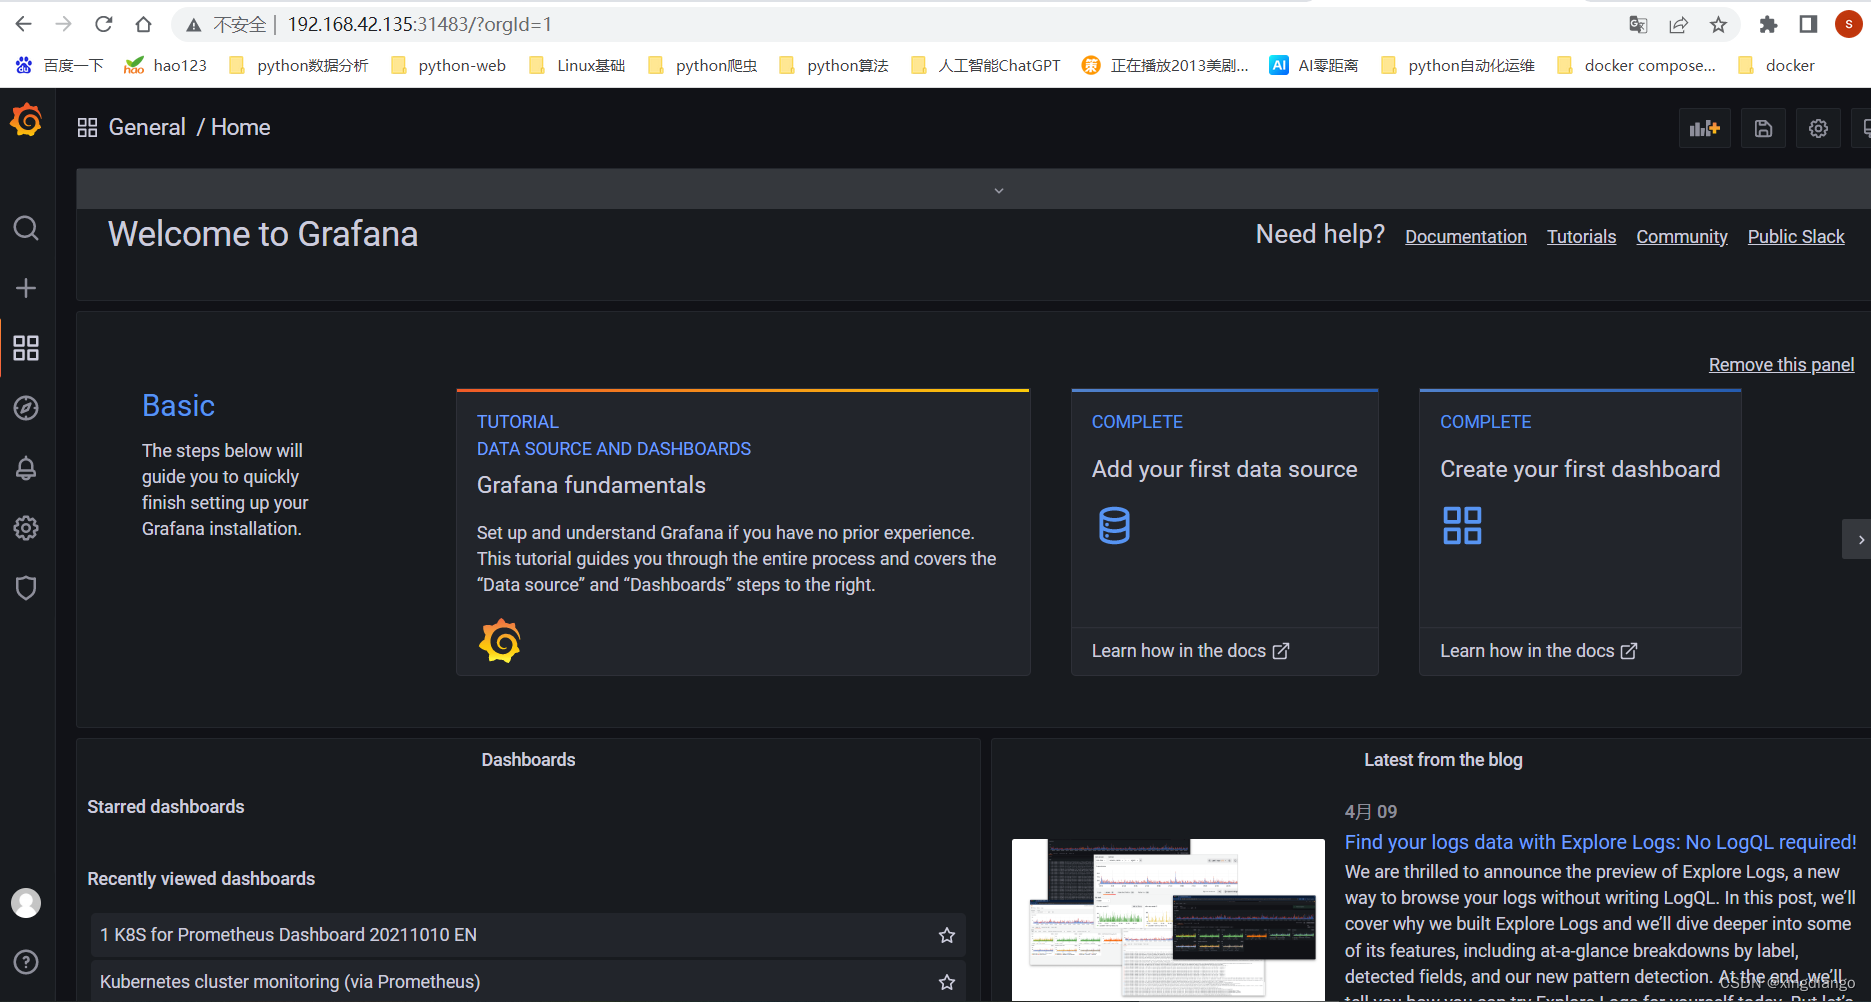Click the Create your first dashboard card
This screenshot has width=1871, height=1002.
coord(1580,532)
